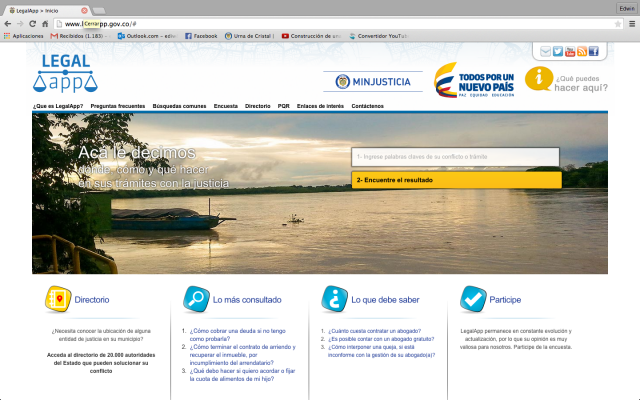Click the magnifier Lo más consultado icon

pos(196,299)
